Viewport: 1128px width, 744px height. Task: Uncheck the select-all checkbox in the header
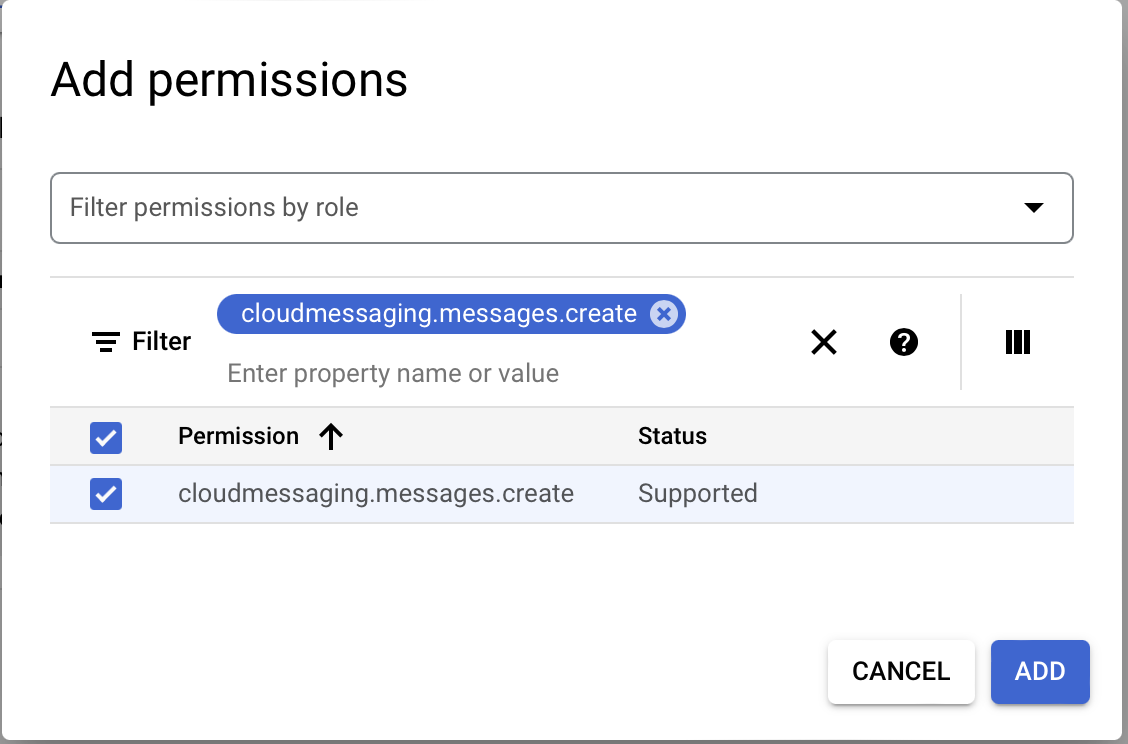pyautogui.click(x=105, y=437)
